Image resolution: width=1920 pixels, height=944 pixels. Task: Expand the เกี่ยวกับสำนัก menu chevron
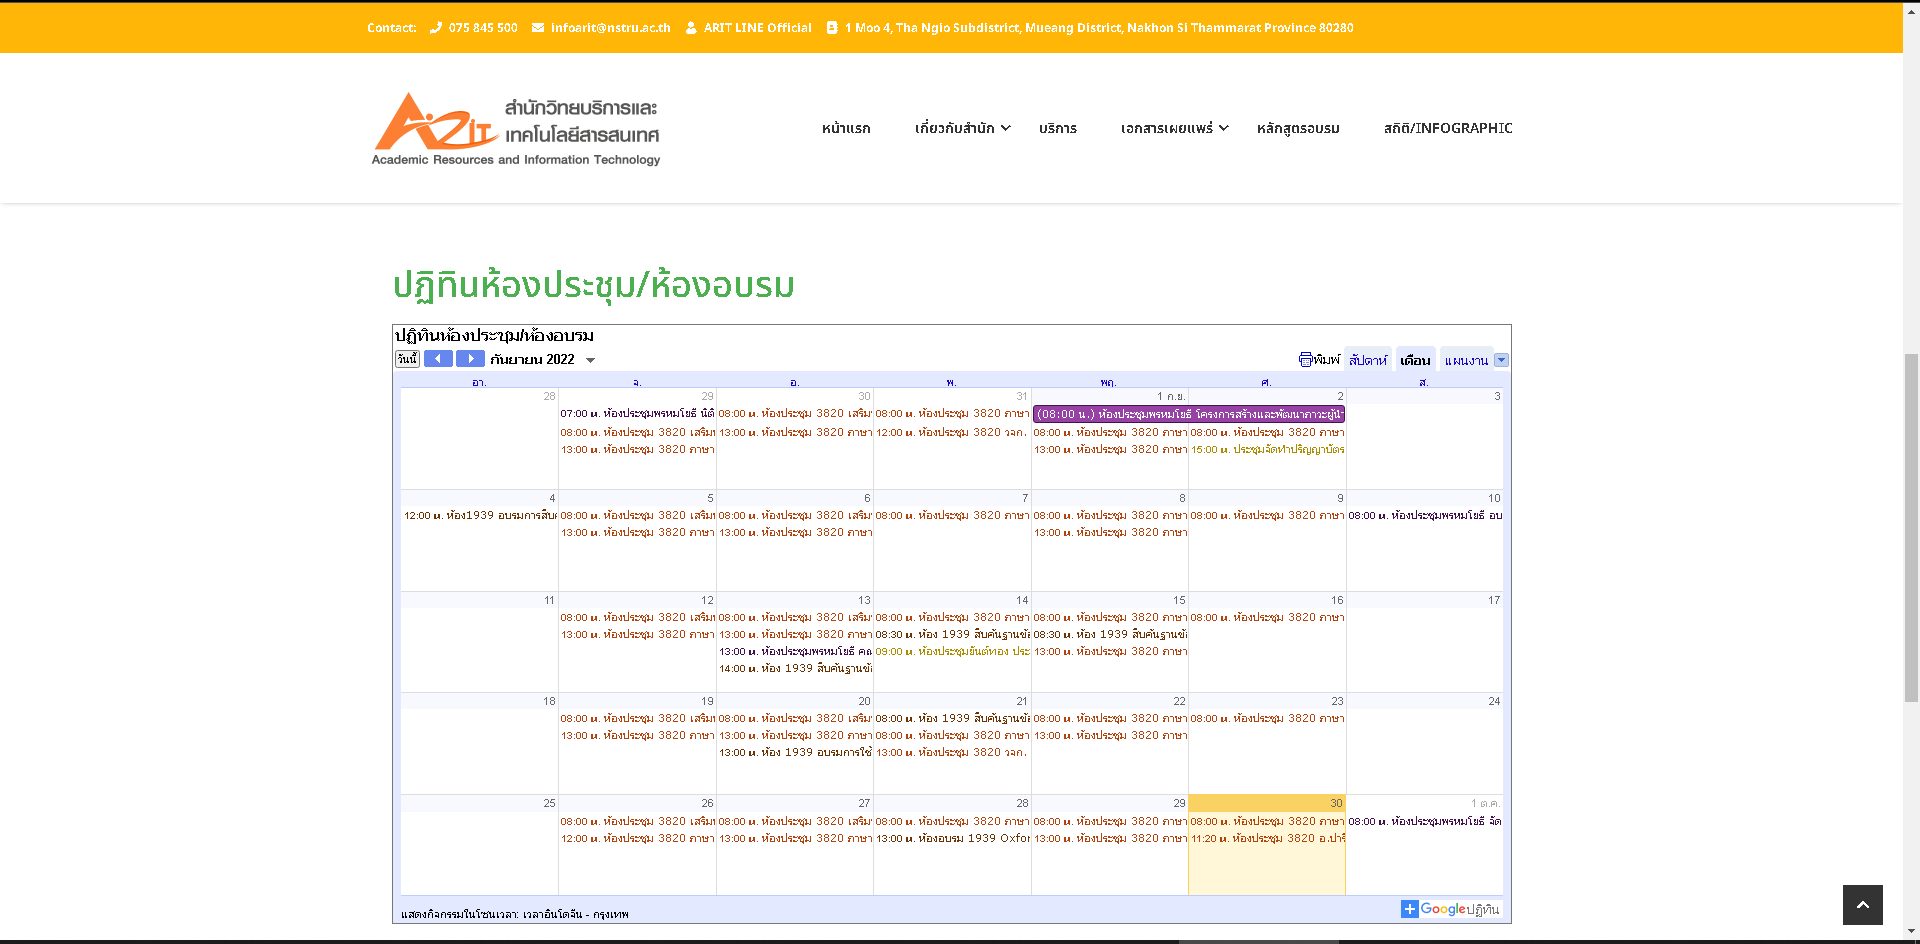click(x=1006, y=128)
